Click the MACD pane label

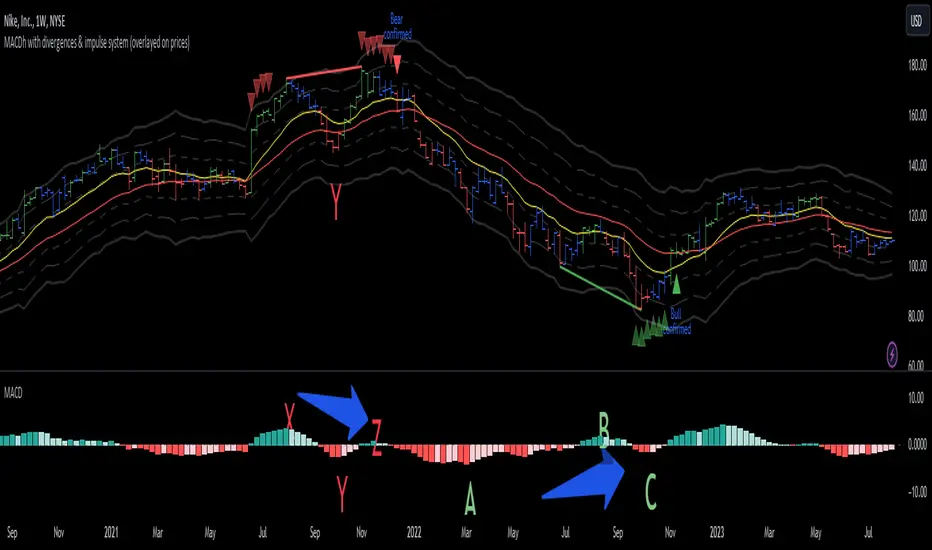pos(13,393)
